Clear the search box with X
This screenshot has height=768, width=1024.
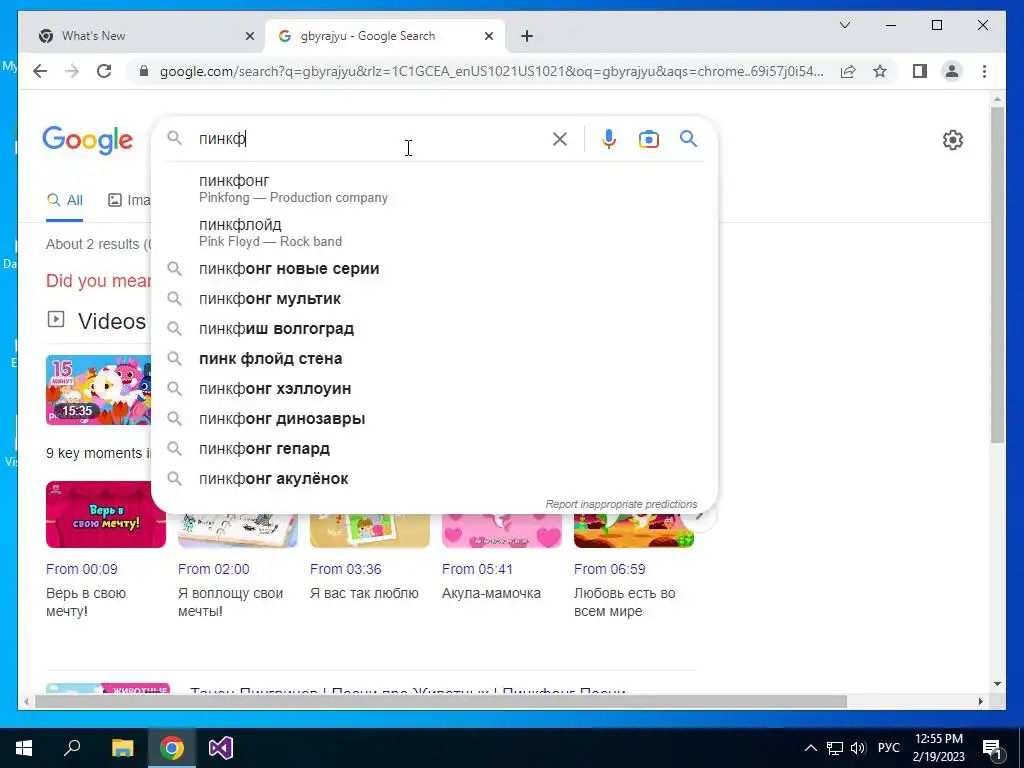pos(560,138)
